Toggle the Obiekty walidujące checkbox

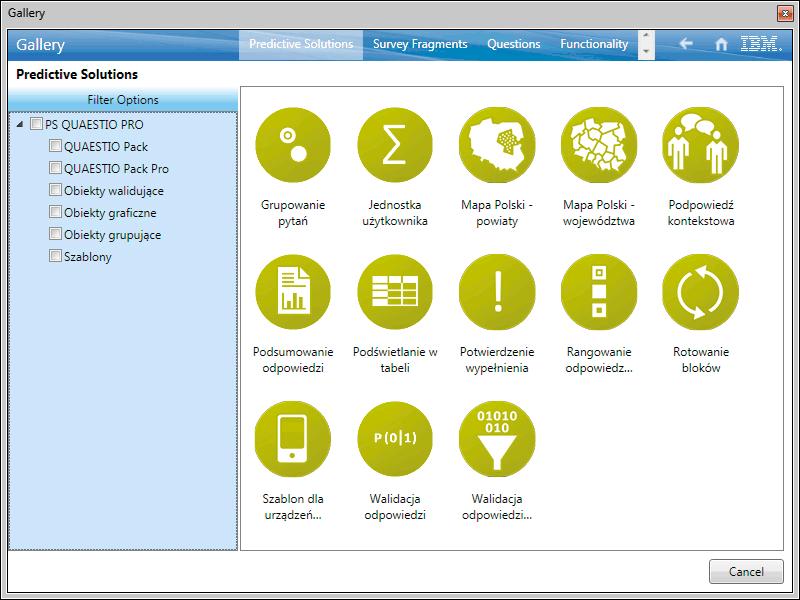coord(55,190)
